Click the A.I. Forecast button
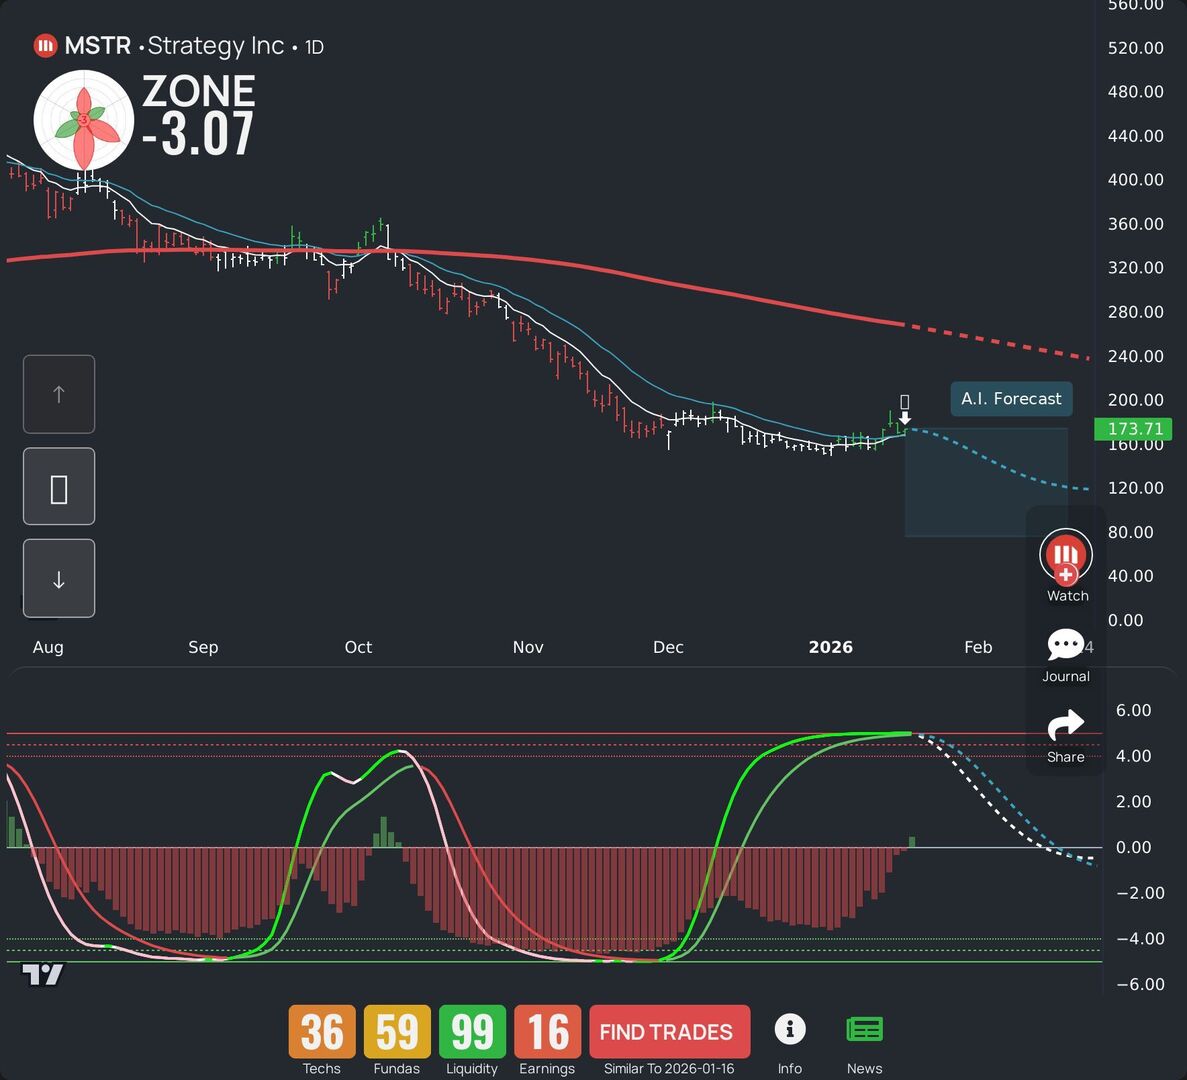This screenshot has width=1187, height=1080. point(1011,398)
